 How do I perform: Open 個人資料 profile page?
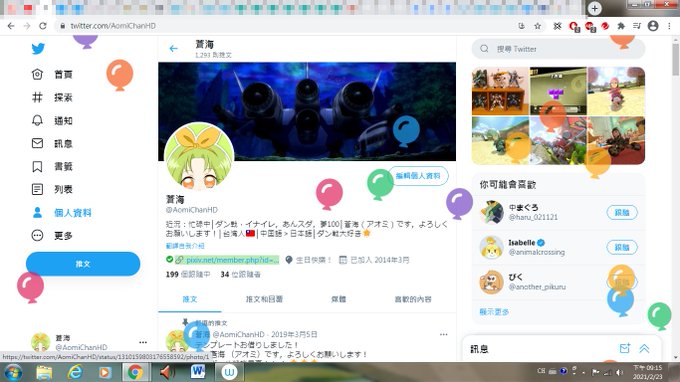click(62, 213)
